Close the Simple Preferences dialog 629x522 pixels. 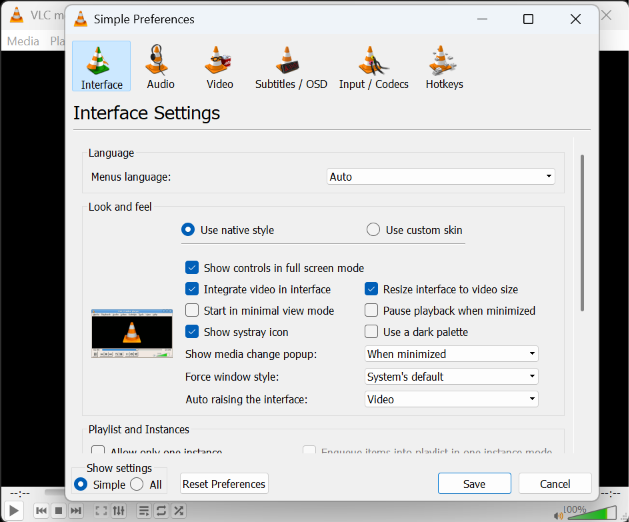[576, 19]
